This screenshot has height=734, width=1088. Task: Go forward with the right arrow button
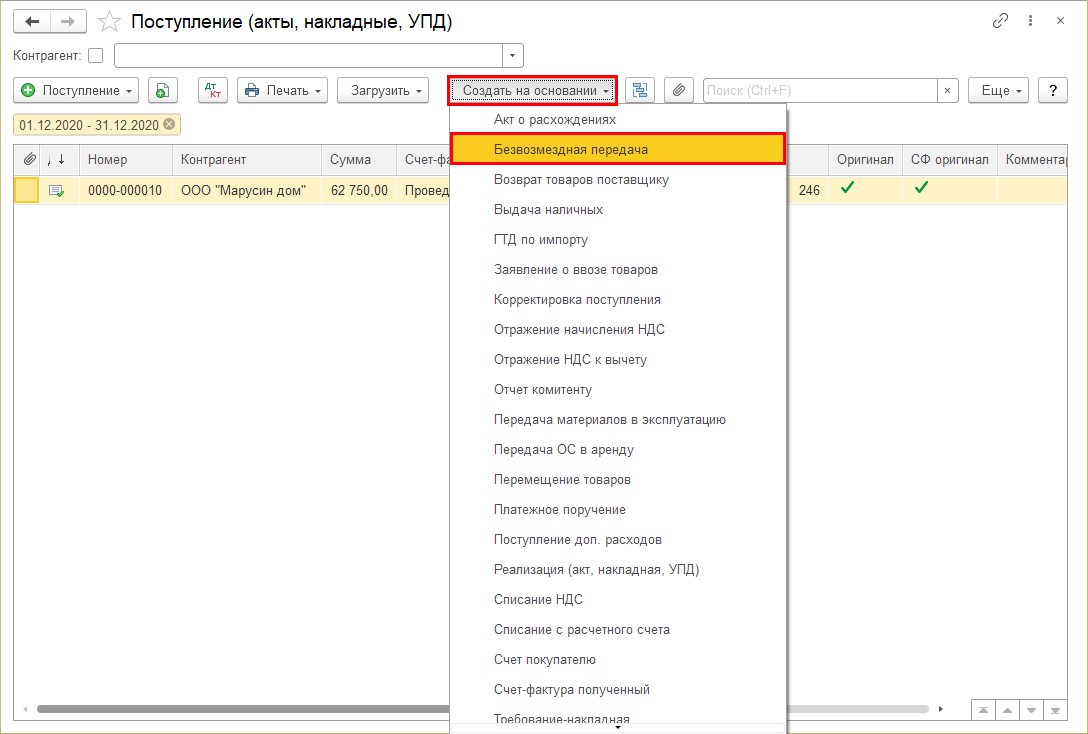pyautogui.click(x=68, y=22)
